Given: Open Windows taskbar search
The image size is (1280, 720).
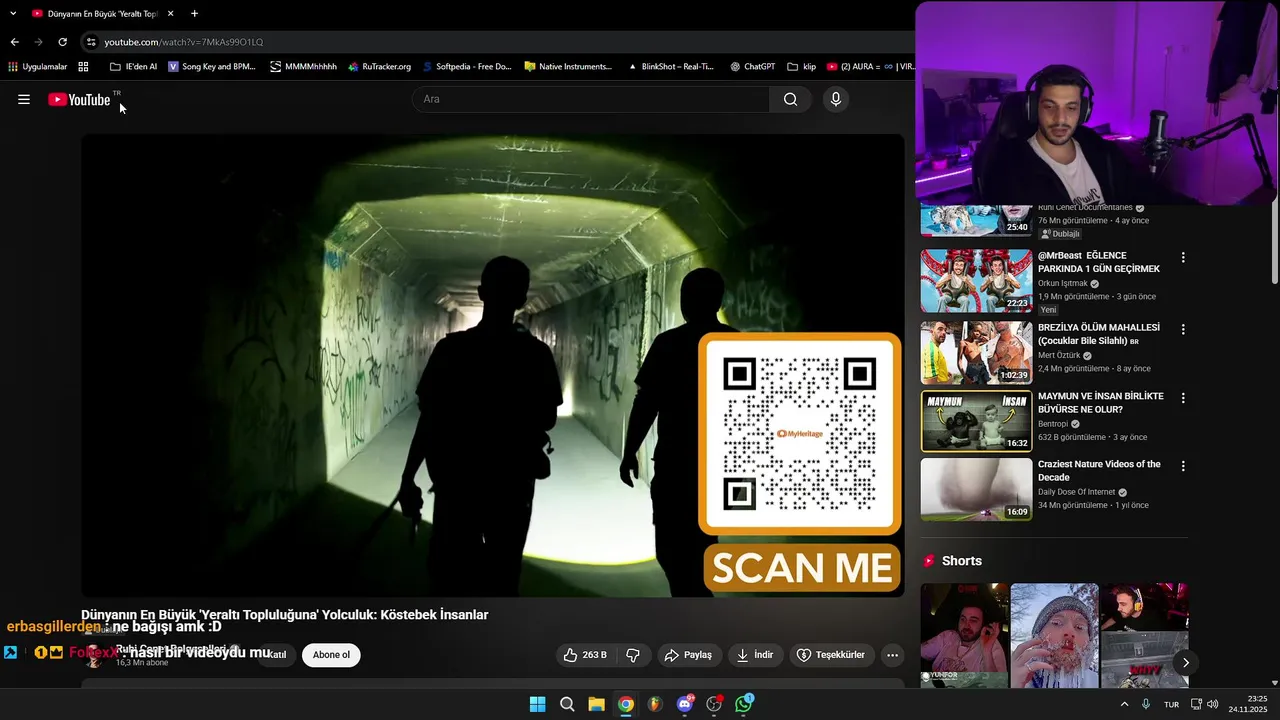Looking at the screenshot, I should [567, 704].
